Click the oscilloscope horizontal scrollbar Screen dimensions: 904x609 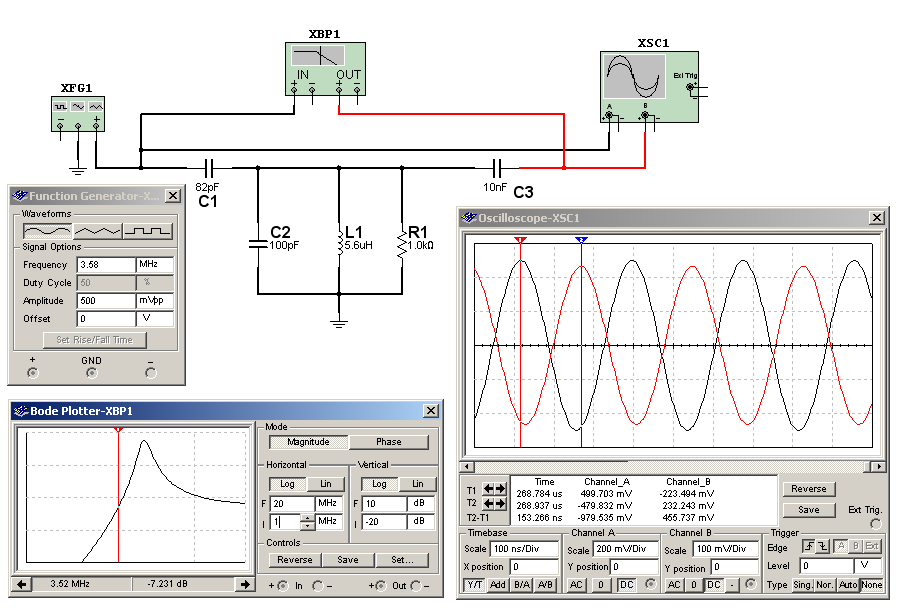[x=672, y=466]
